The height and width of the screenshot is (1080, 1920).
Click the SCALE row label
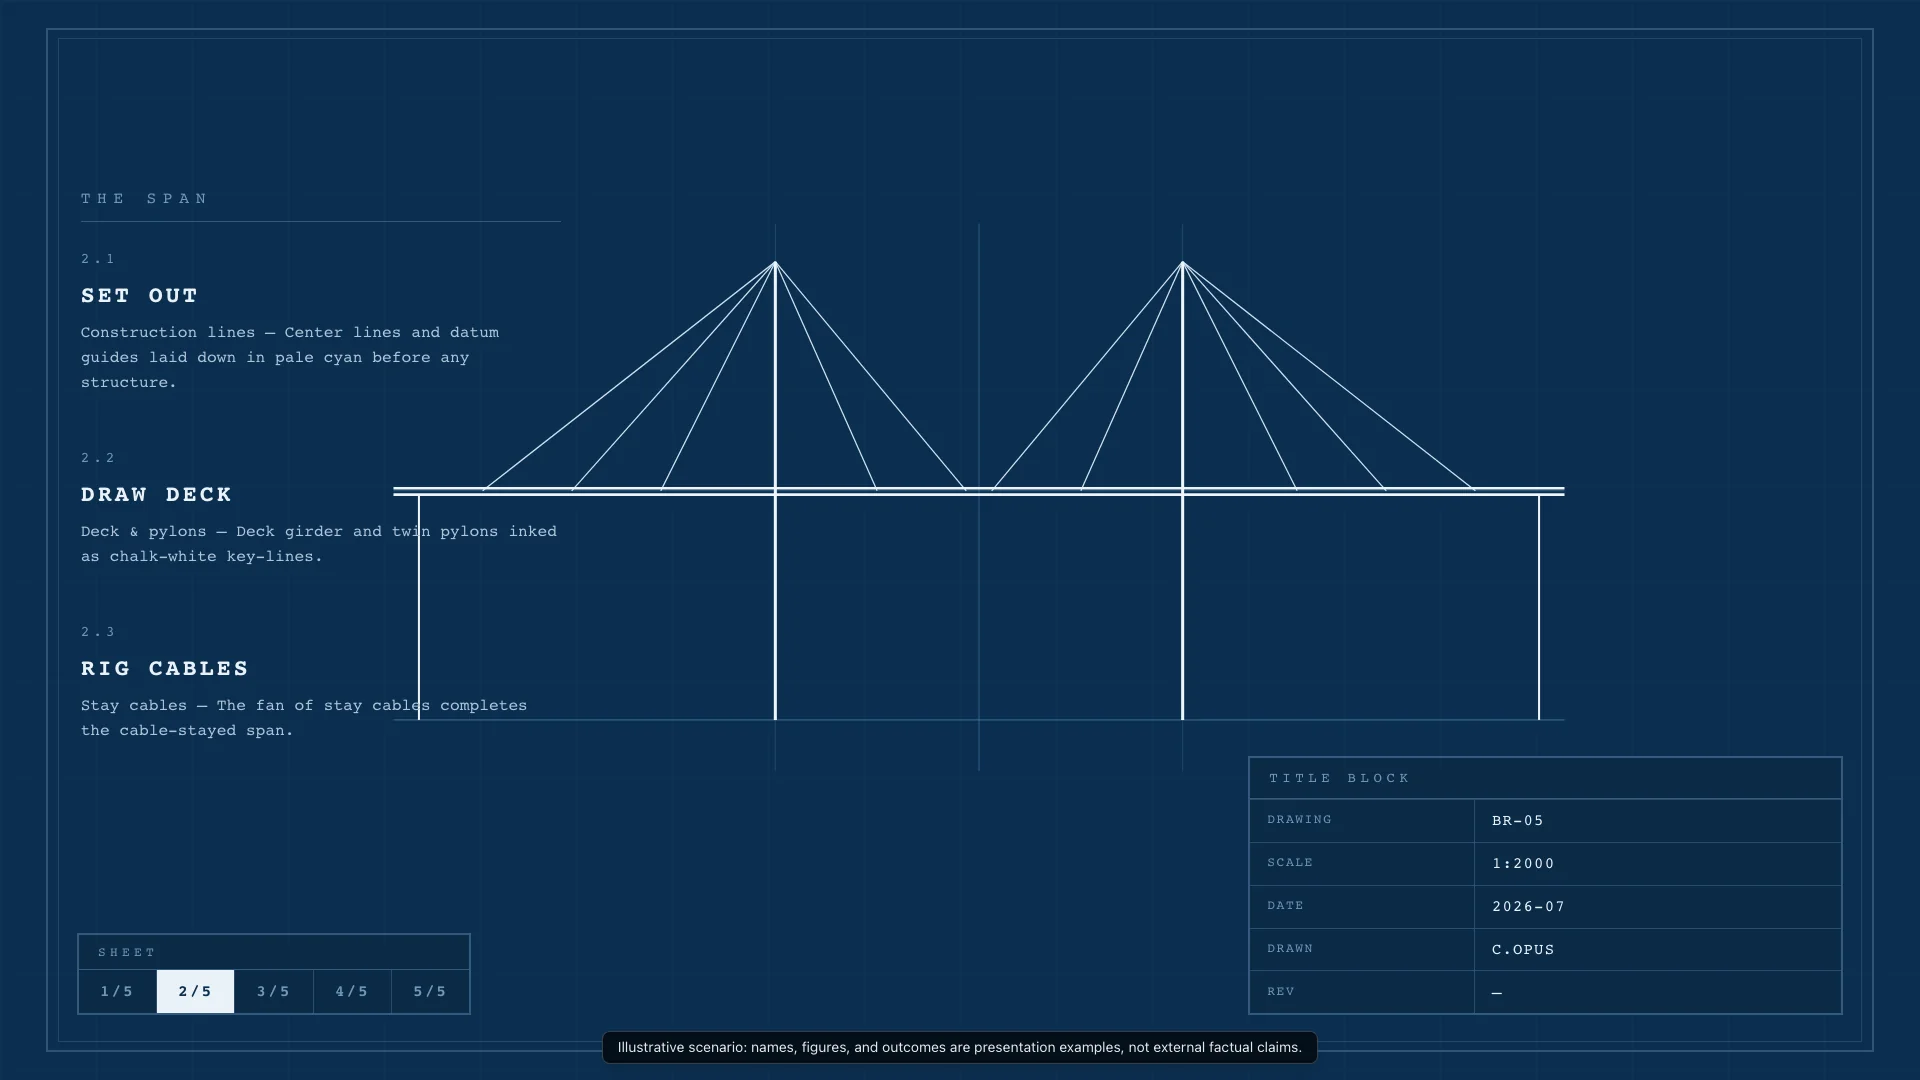coord(1290,863)
